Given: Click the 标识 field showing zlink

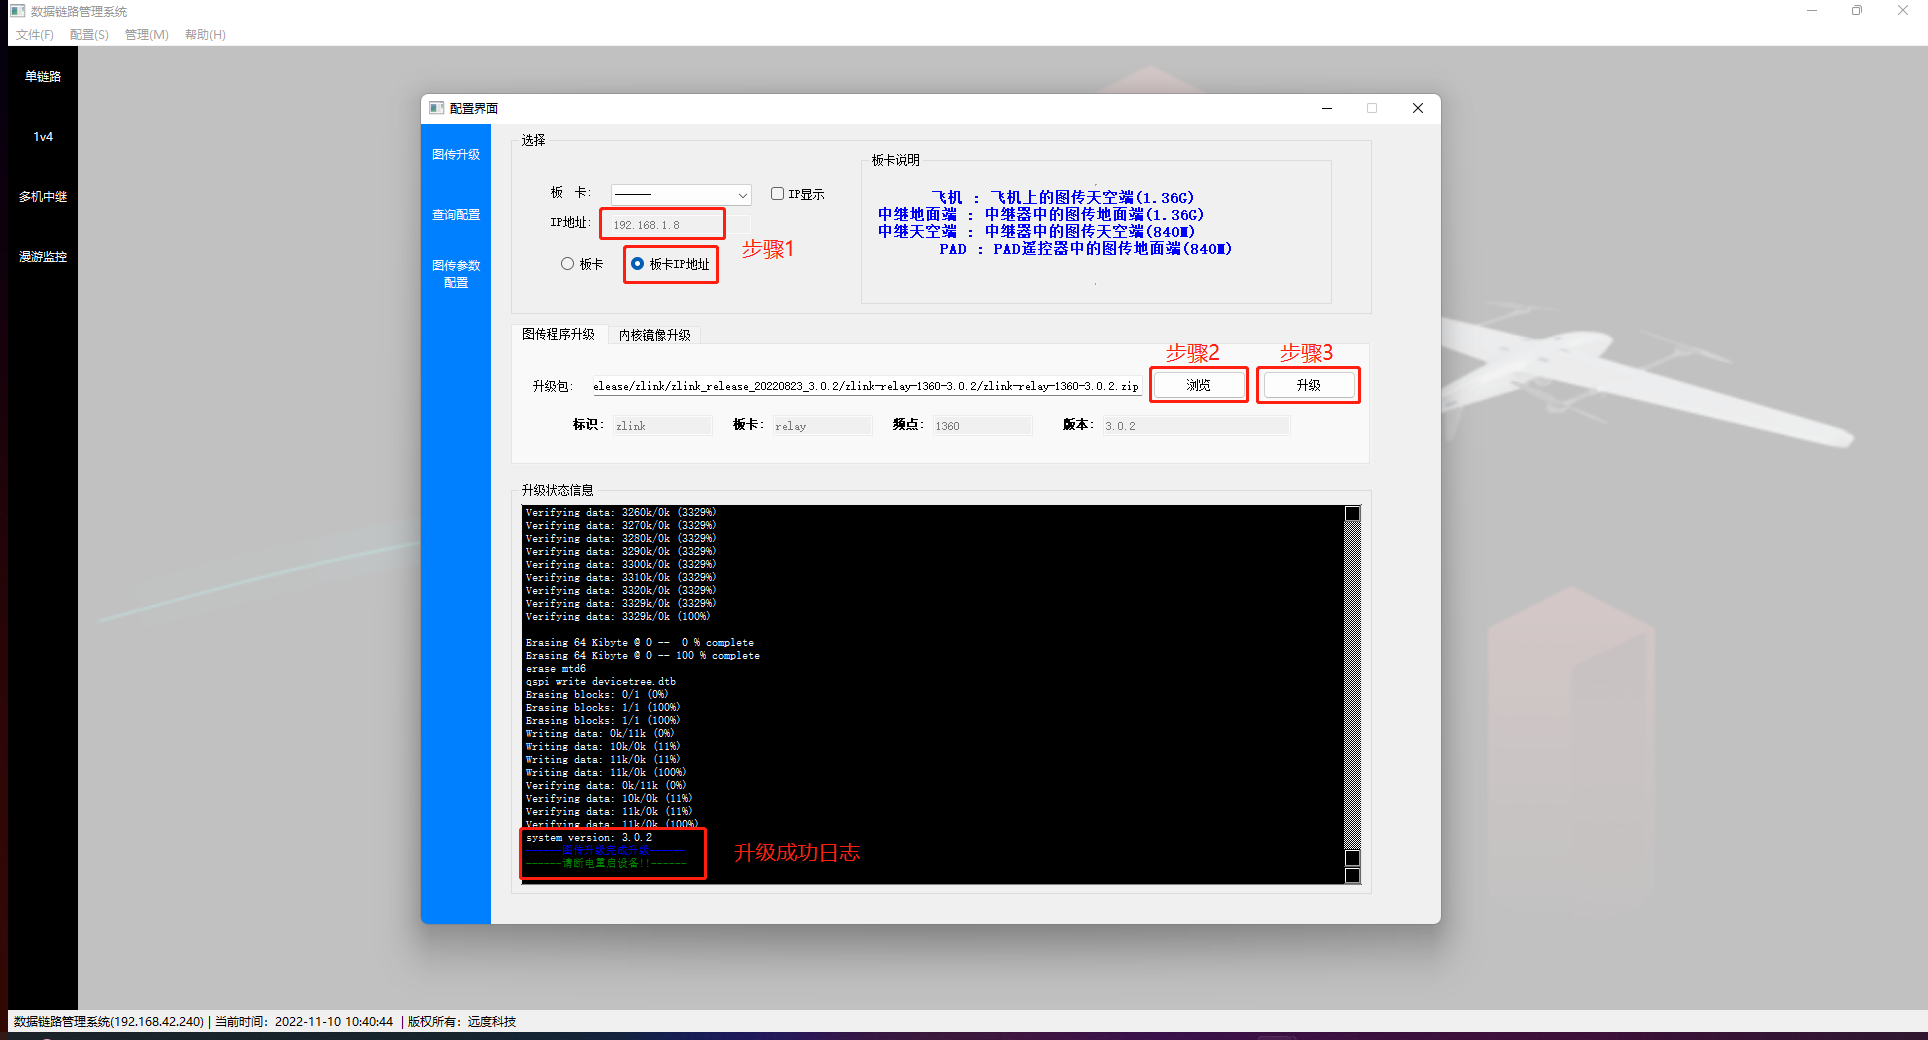Looking at the screenshot, I should tap(662, 426).
